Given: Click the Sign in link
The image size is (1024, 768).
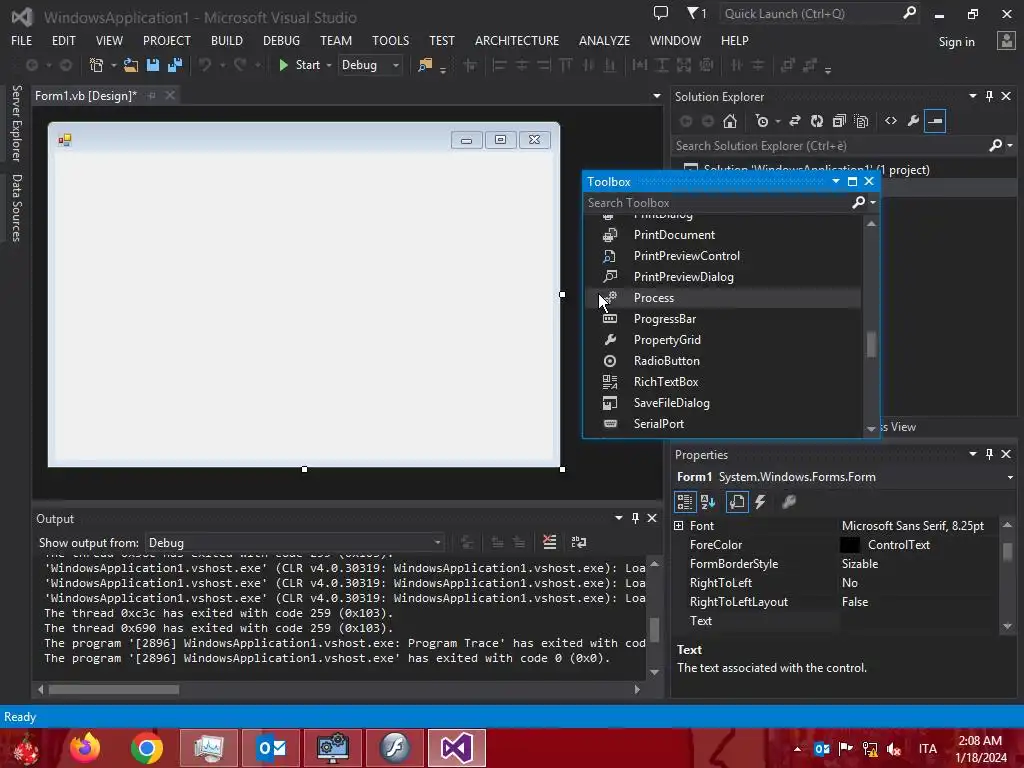Looking at the screenshot, I should (957, 42).
